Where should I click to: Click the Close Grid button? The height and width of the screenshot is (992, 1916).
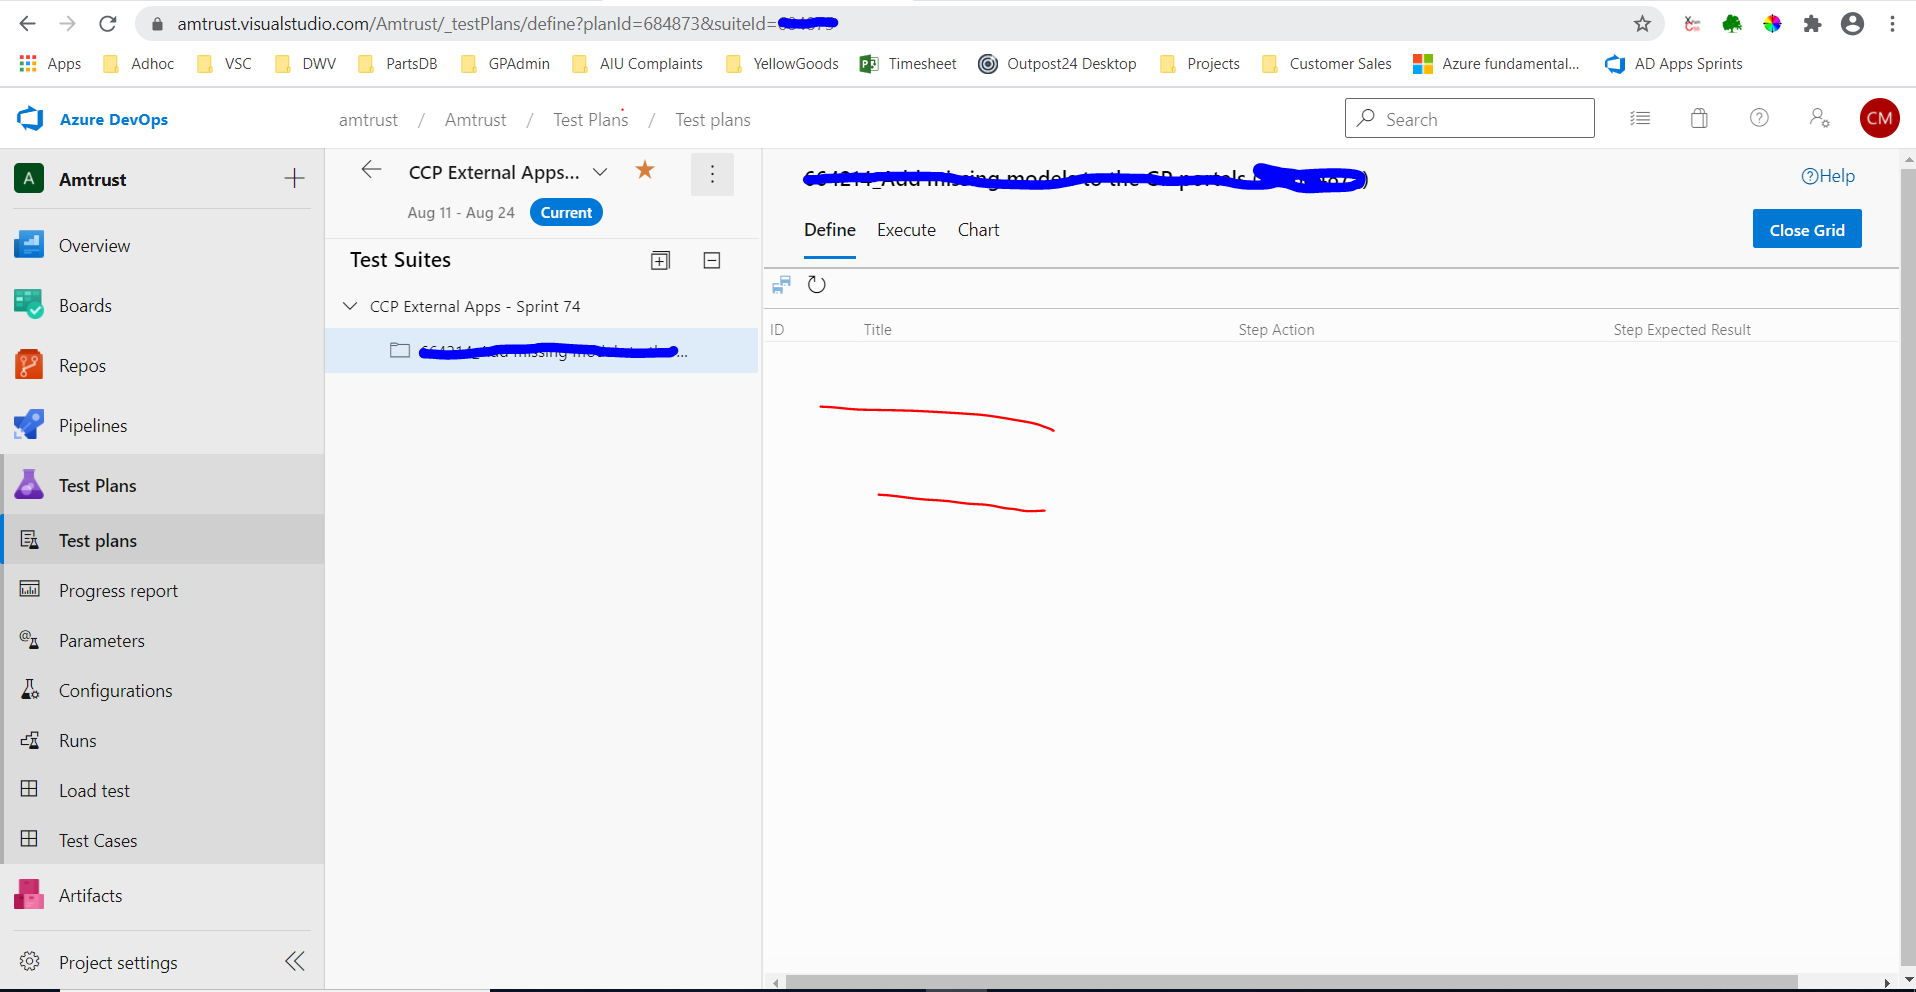pos(1806,229)
